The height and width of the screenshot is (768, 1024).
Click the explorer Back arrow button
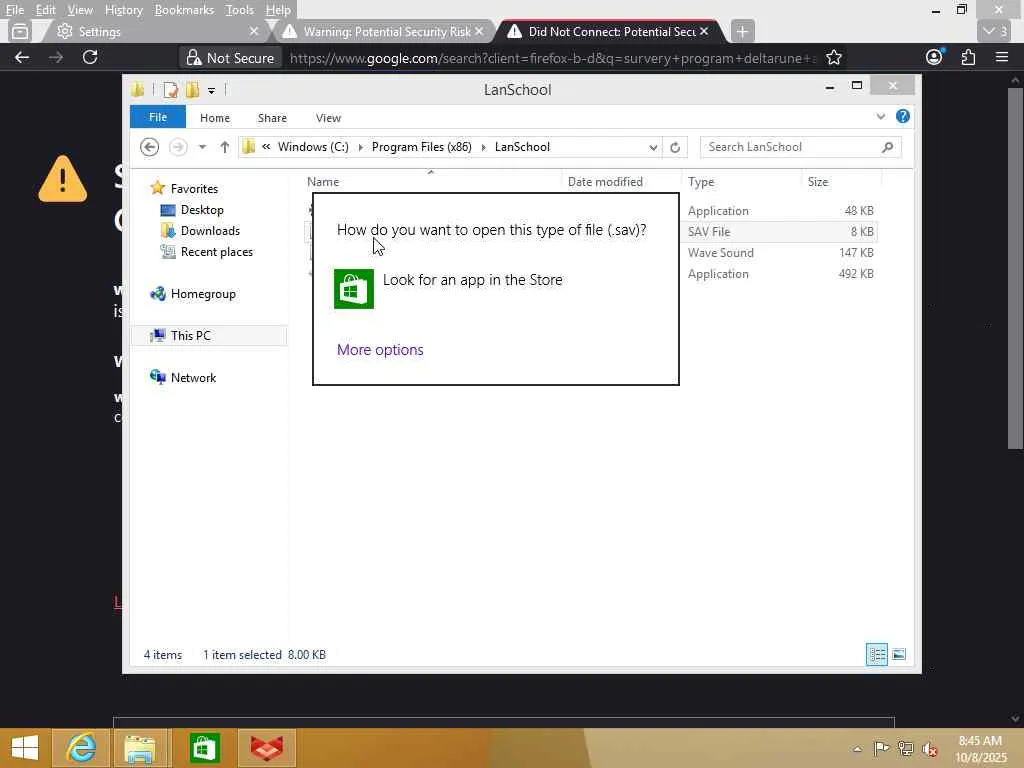150,147
